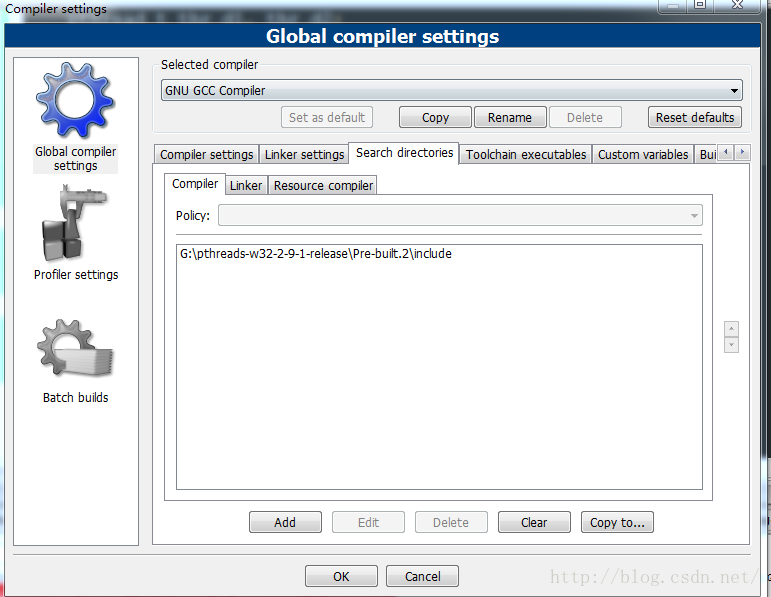Viewport: 771px width, 597px height.
Task: Open the Custom variables tab
Action: click(643, 154)
